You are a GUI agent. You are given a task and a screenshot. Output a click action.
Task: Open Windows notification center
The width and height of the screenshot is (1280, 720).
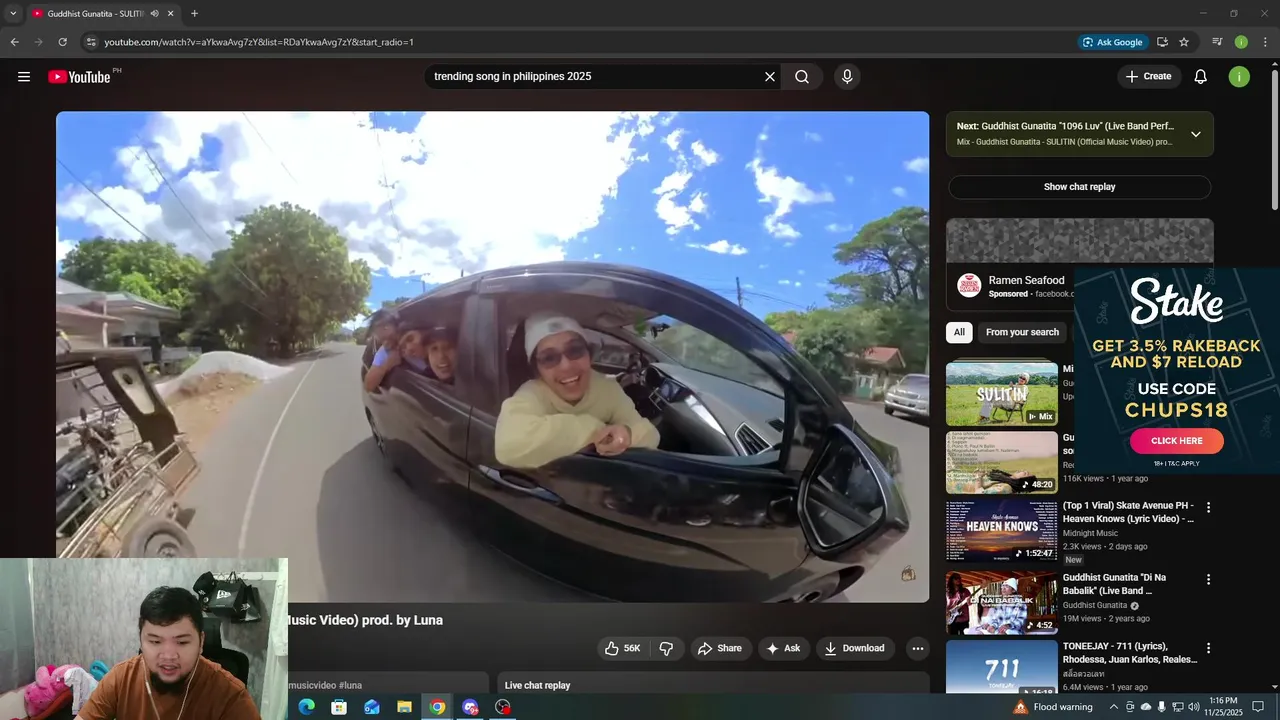click(x=1258, y=707)
